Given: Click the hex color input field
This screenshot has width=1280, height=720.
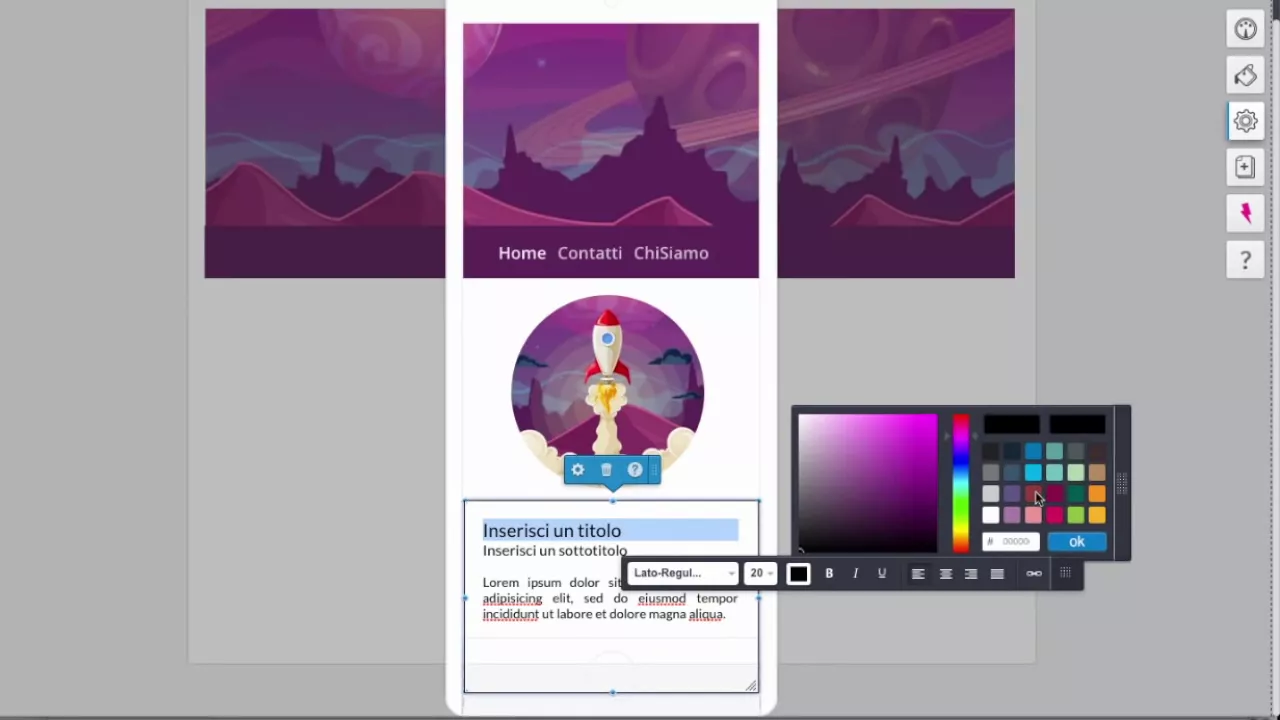Looking at the screenshot, I should 1011,541.
